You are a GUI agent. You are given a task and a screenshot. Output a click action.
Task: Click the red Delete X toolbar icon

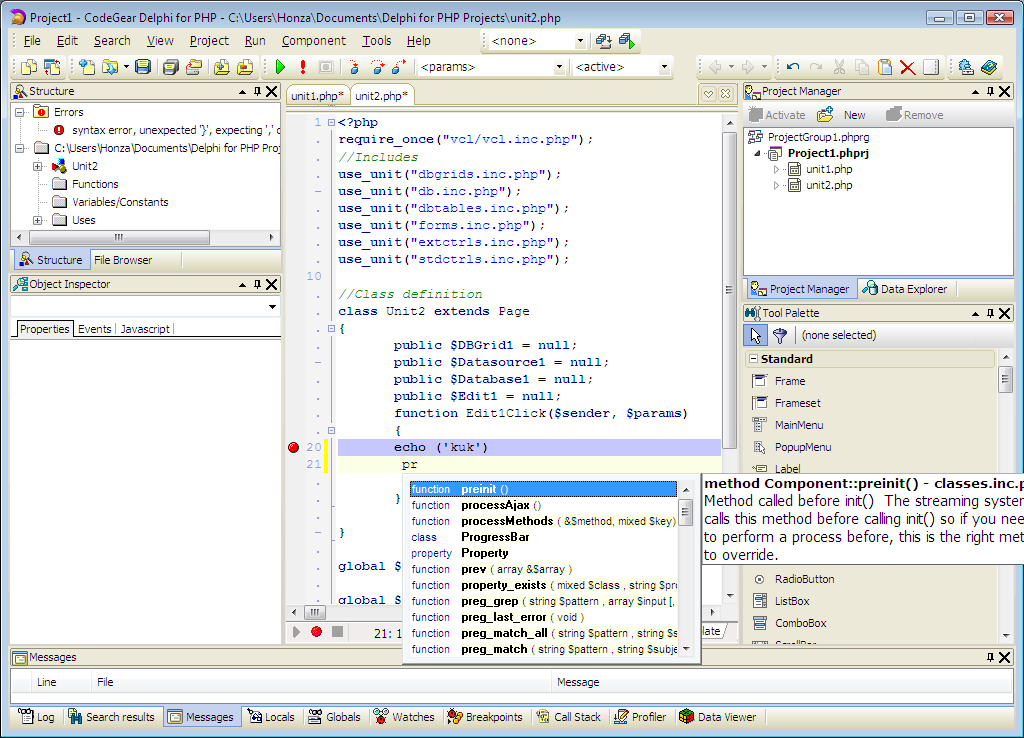[907, 67]
